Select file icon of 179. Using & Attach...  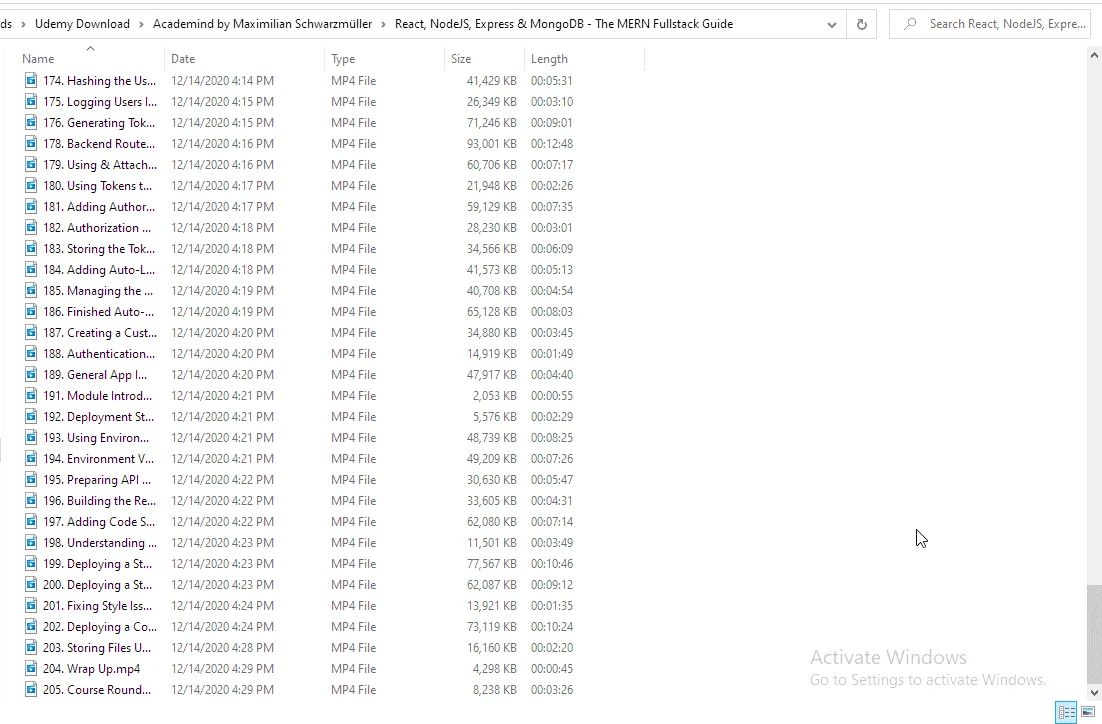[31, 165]
